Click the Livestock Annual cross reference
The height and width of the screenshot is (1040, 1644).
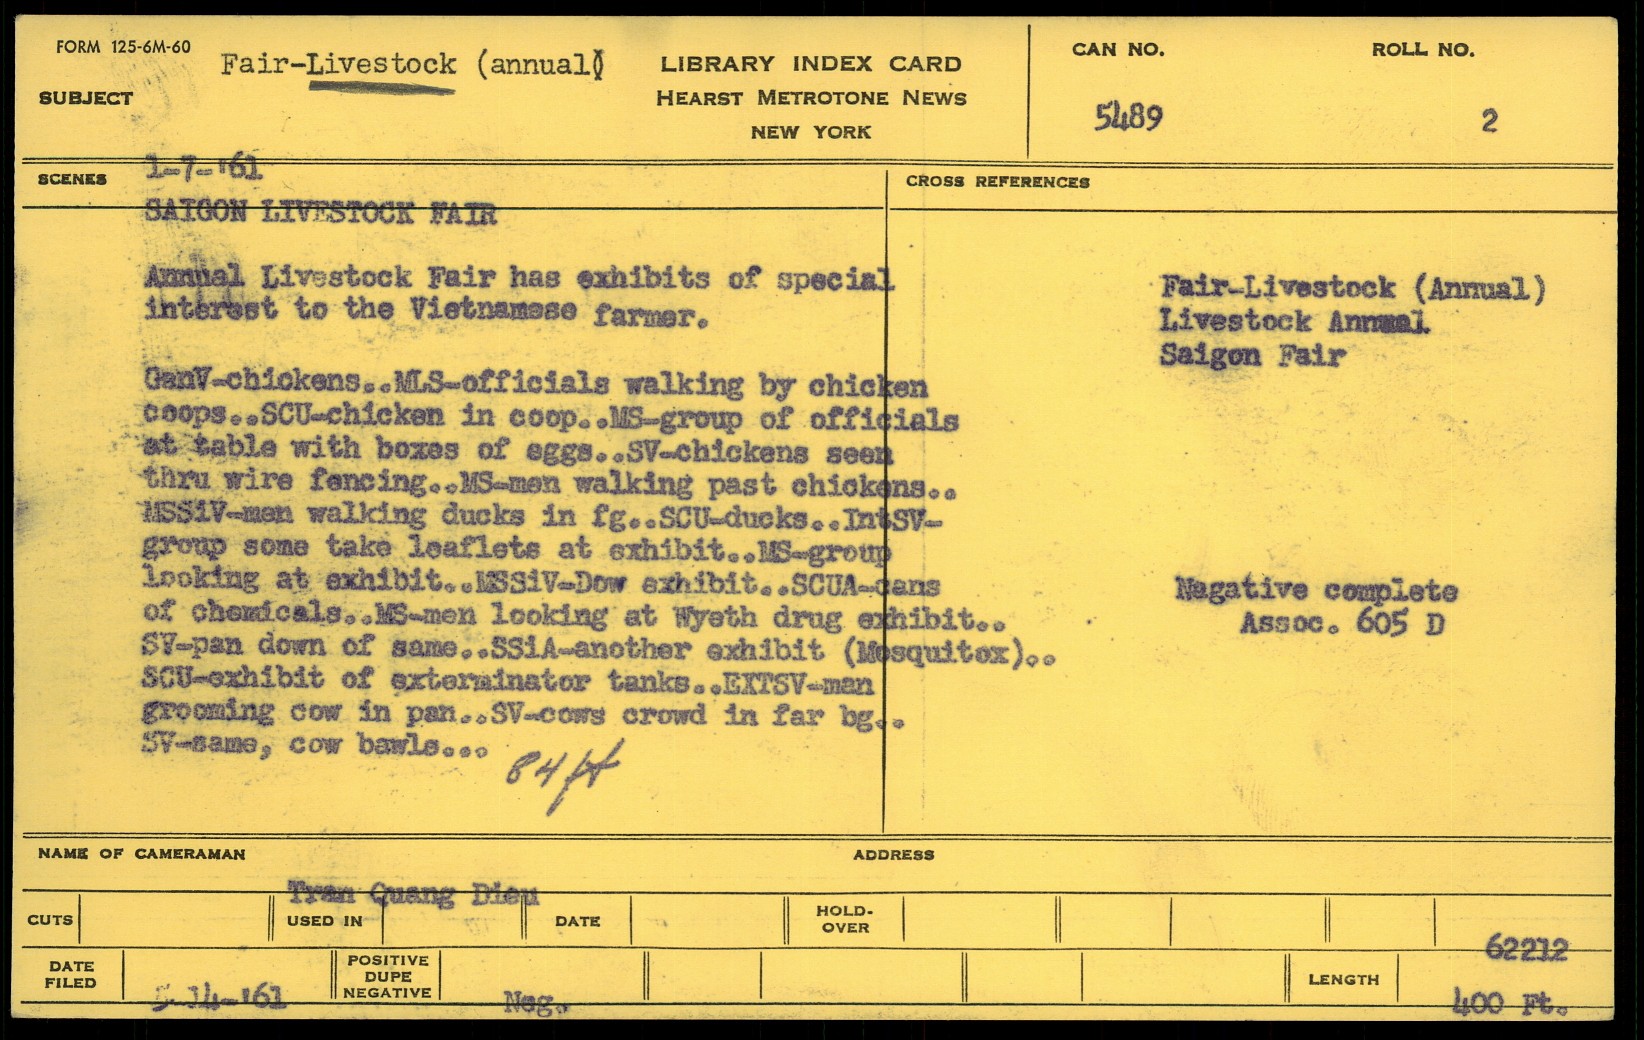pos(1294,322)
